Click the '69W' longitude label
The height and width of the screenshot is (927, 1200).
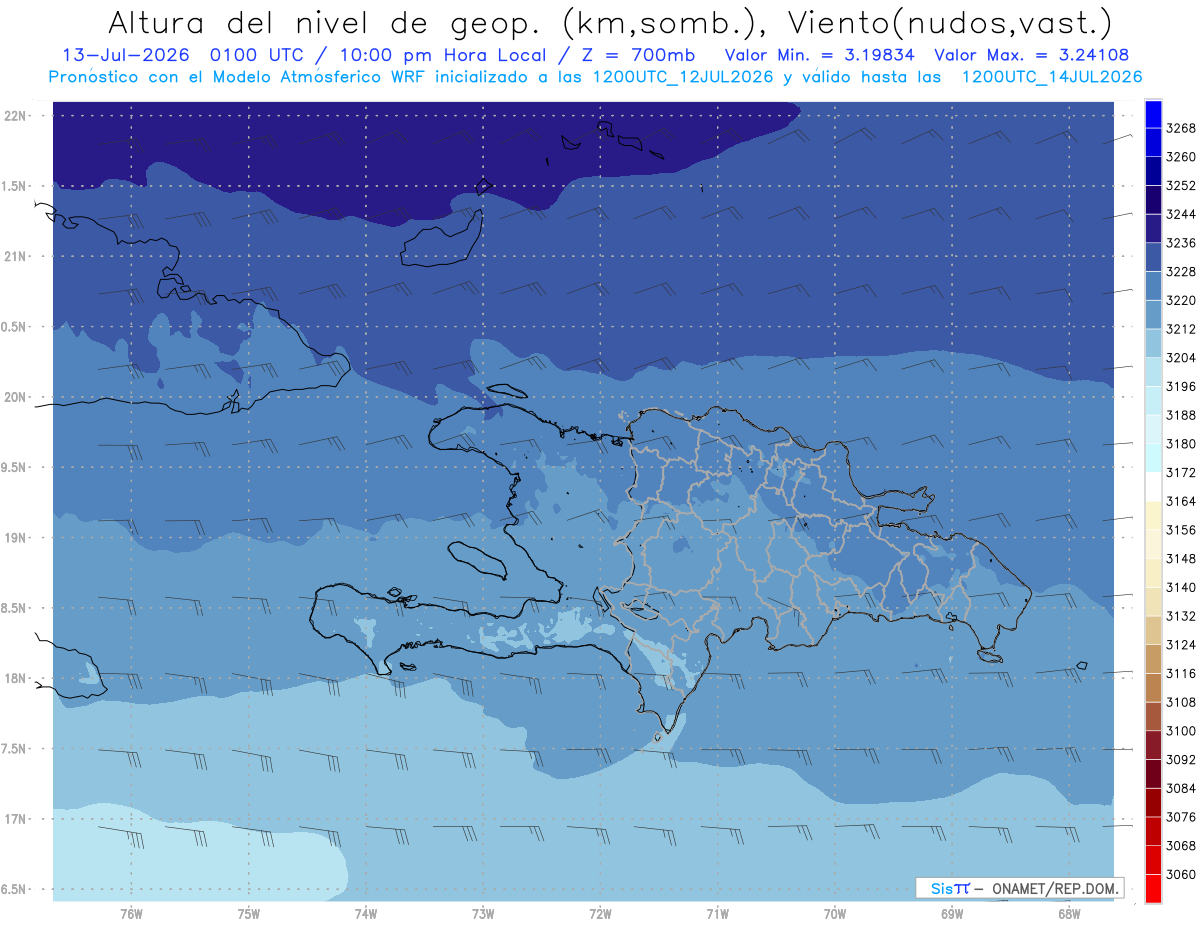(x=952, y=914)
